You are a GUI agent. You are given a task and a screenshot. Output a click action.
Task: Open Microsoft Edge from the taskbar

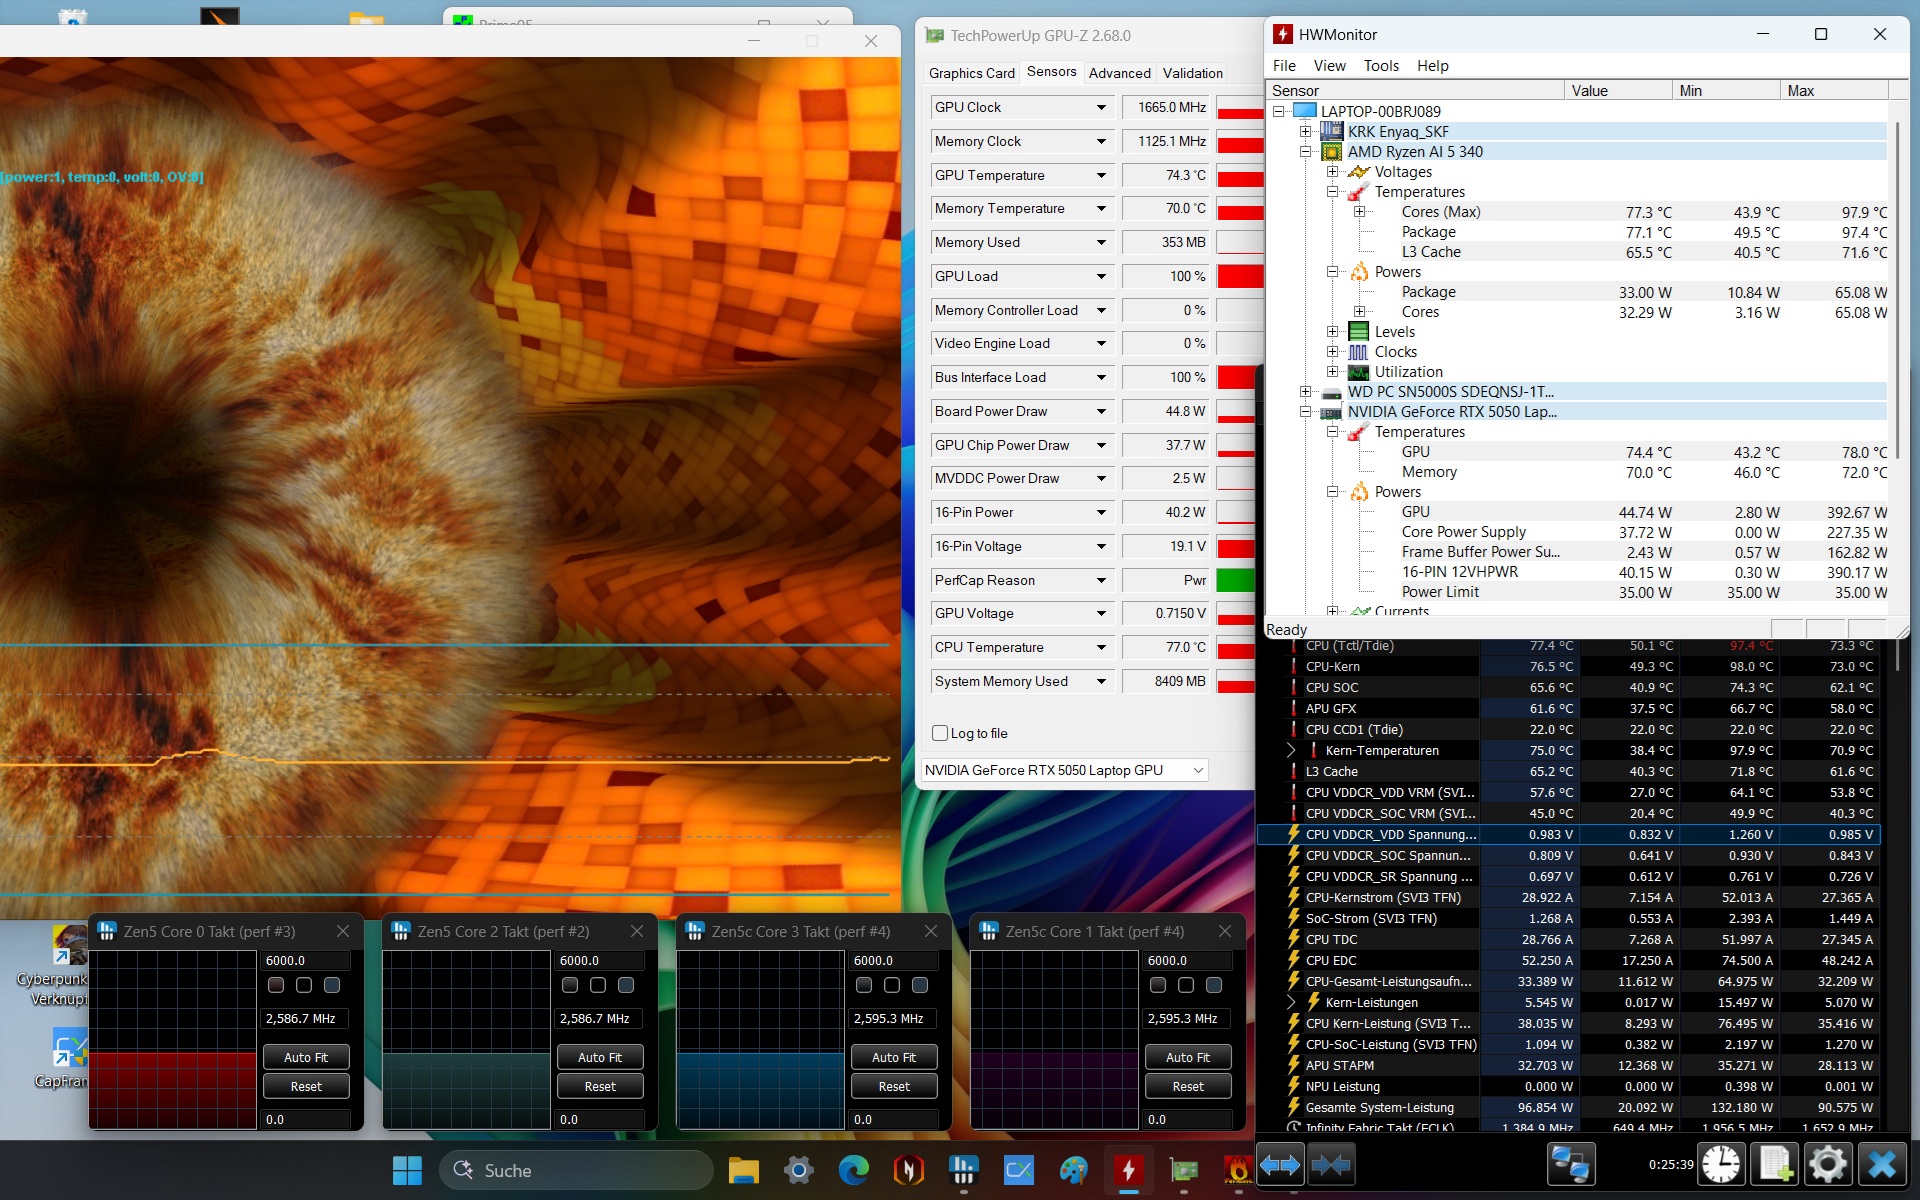(853, 1170)
